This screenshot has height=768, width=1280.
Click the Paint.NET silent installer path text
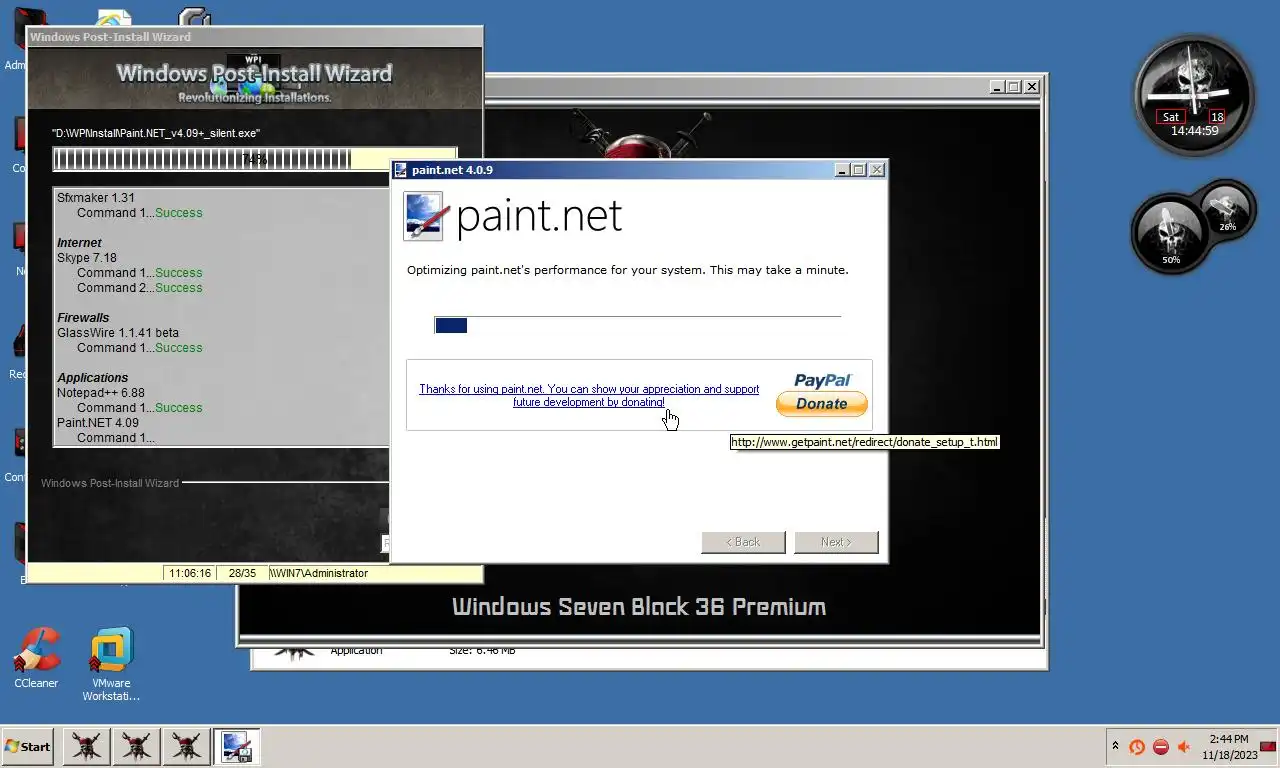[x=157, y=133]
